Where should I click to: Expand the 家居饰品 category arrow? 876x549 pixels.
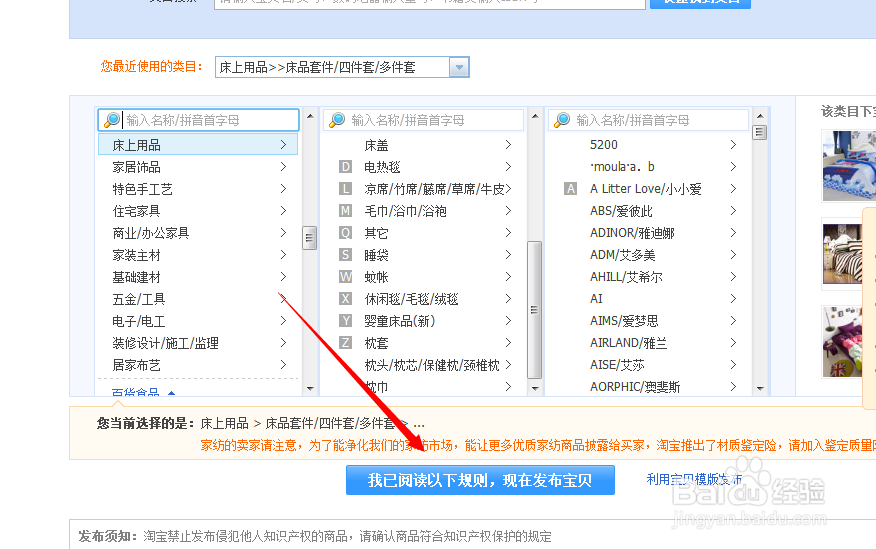pyautogui.click(x=283, y=166)
